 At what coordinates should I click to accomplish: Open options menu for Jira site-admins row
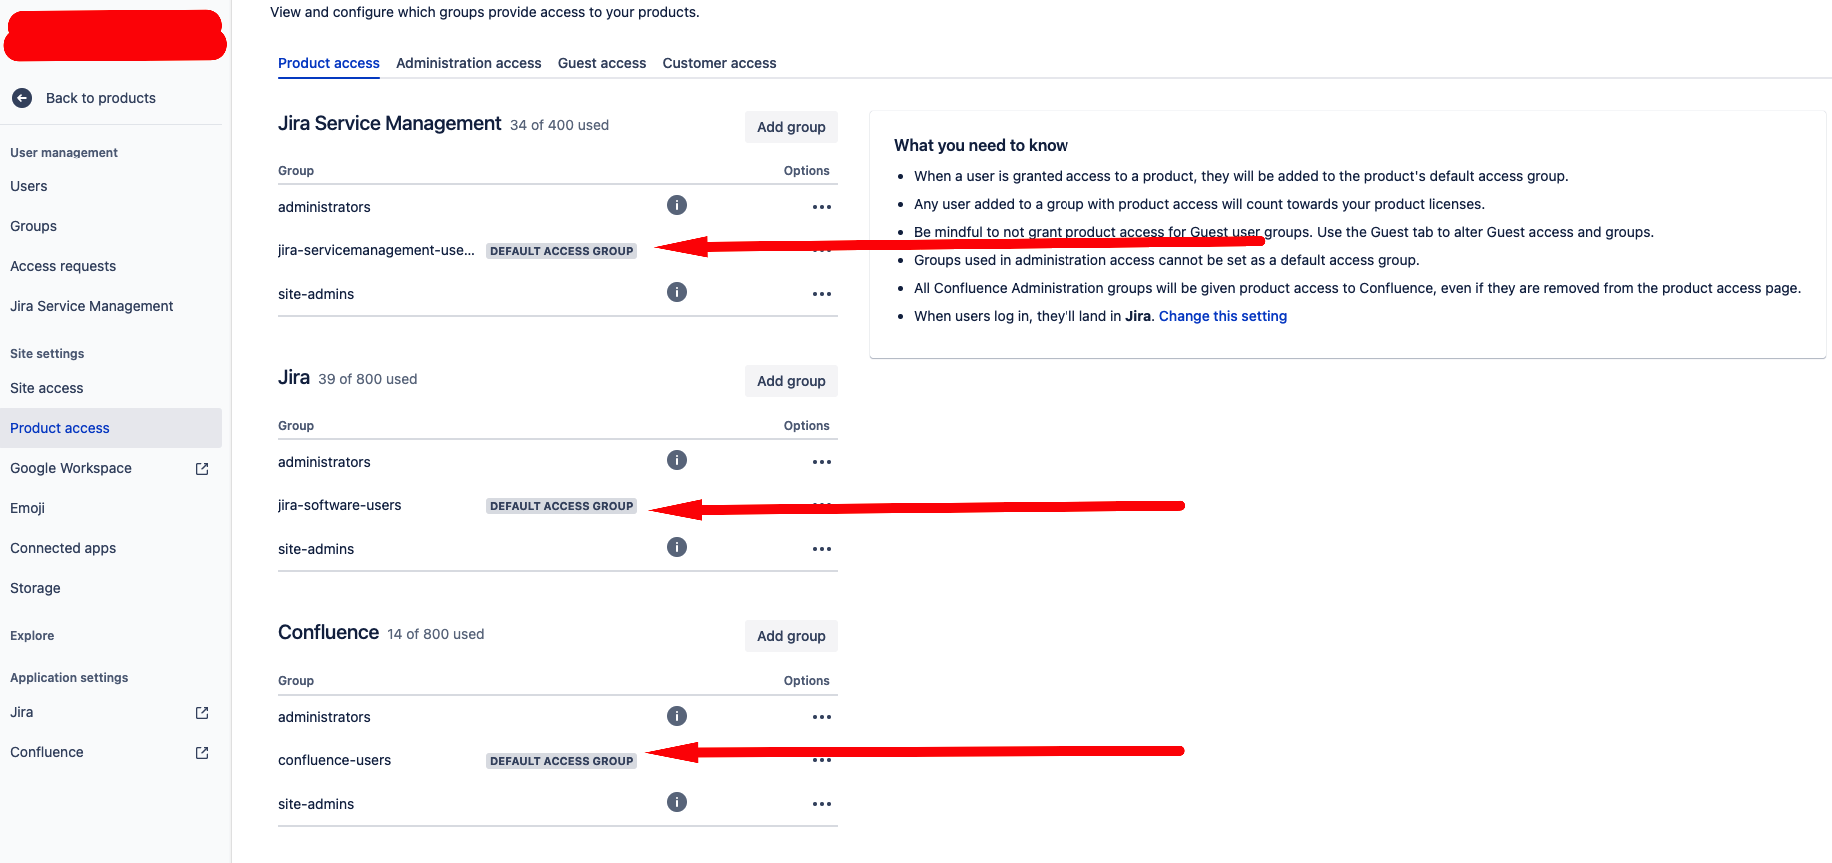click(822, 549)
